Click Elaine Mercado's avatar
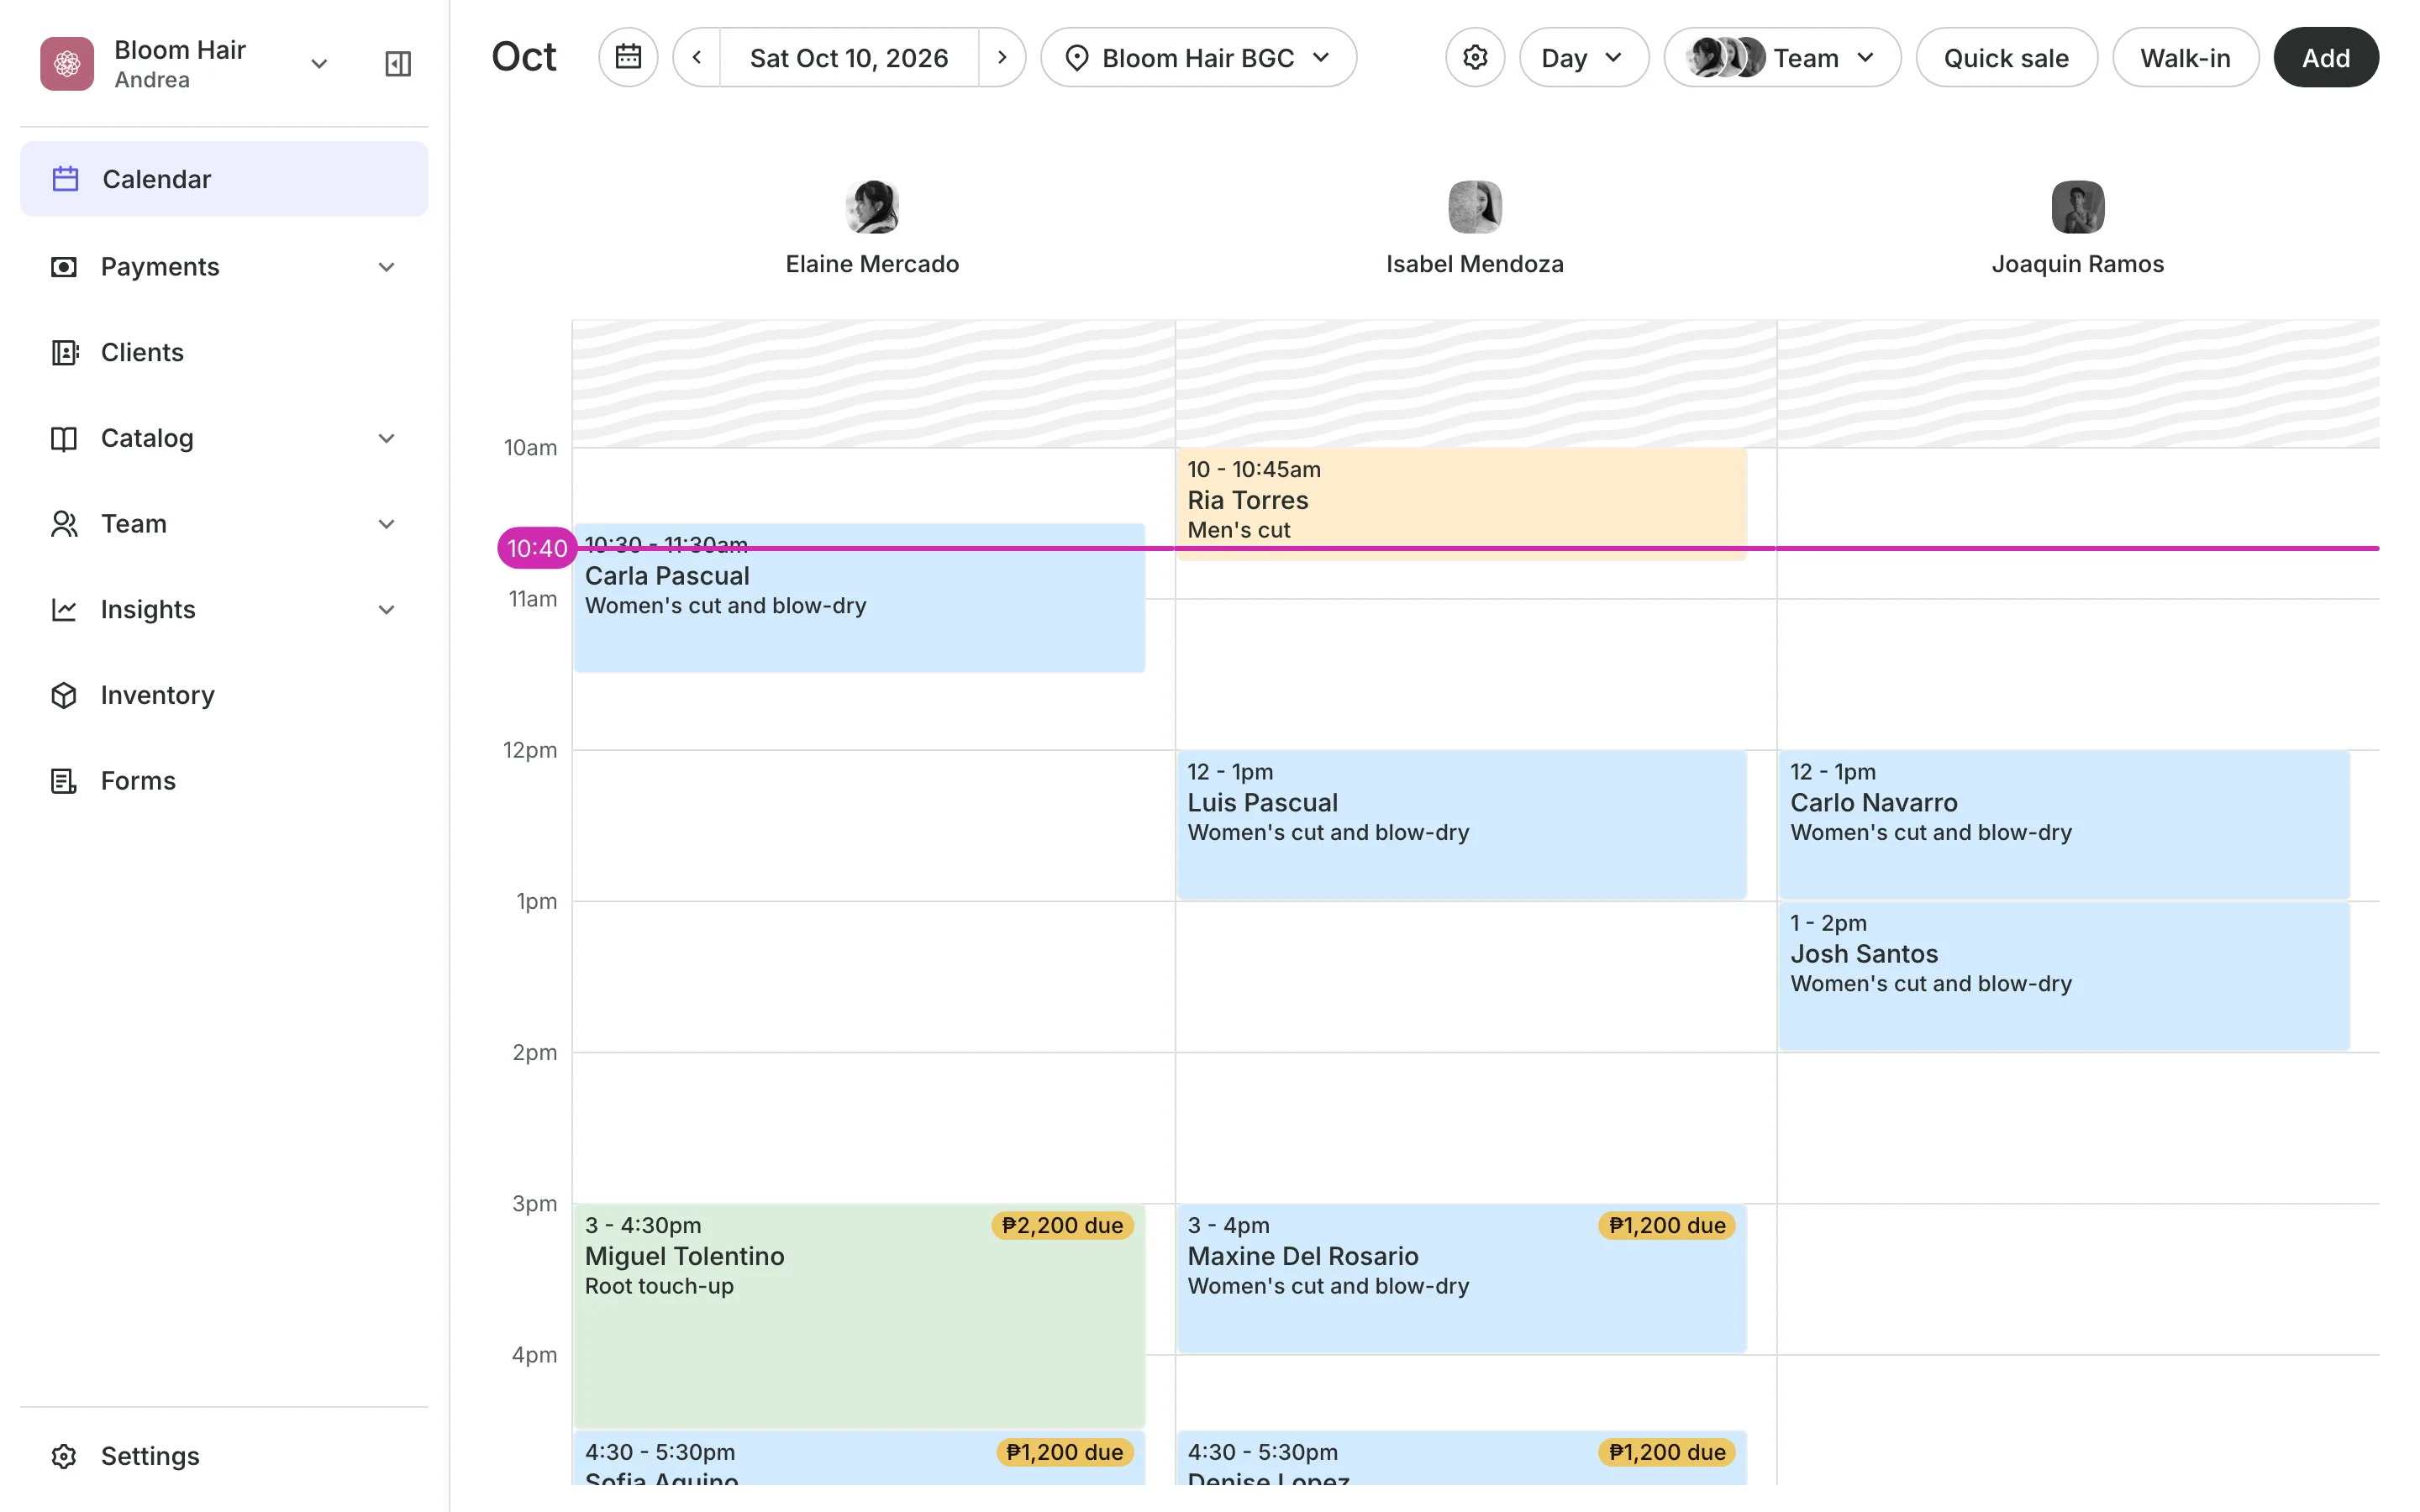 [872, 207]
